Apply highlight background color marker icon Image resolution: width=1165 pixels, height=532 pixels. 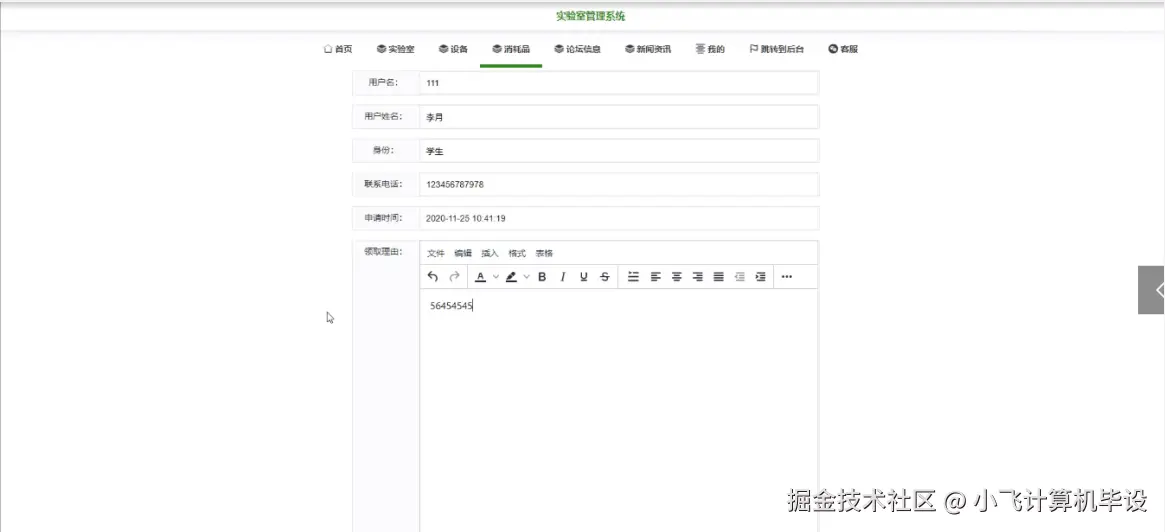[511, 276]
